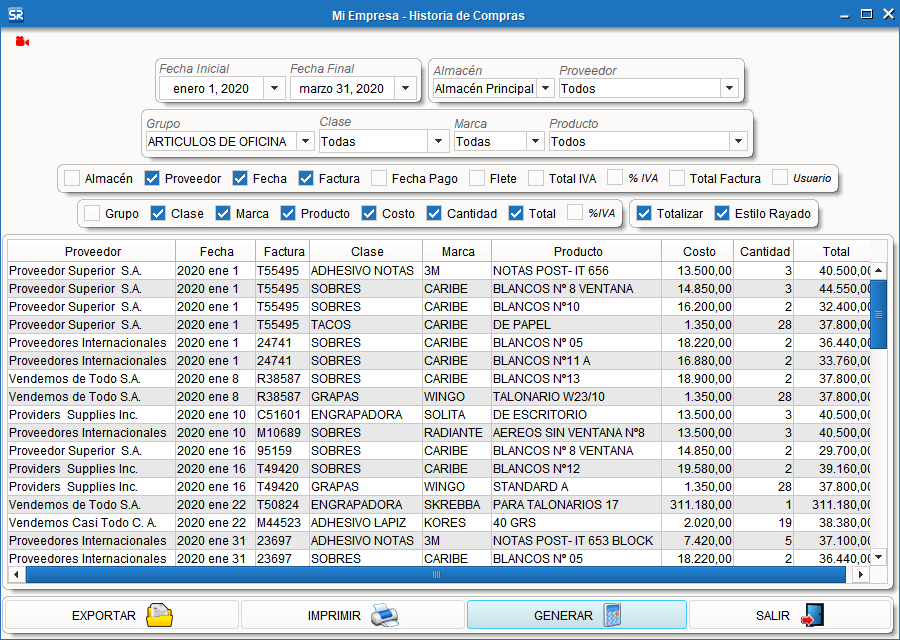Click the vertical scrollbar thumb

click(878, 315)
